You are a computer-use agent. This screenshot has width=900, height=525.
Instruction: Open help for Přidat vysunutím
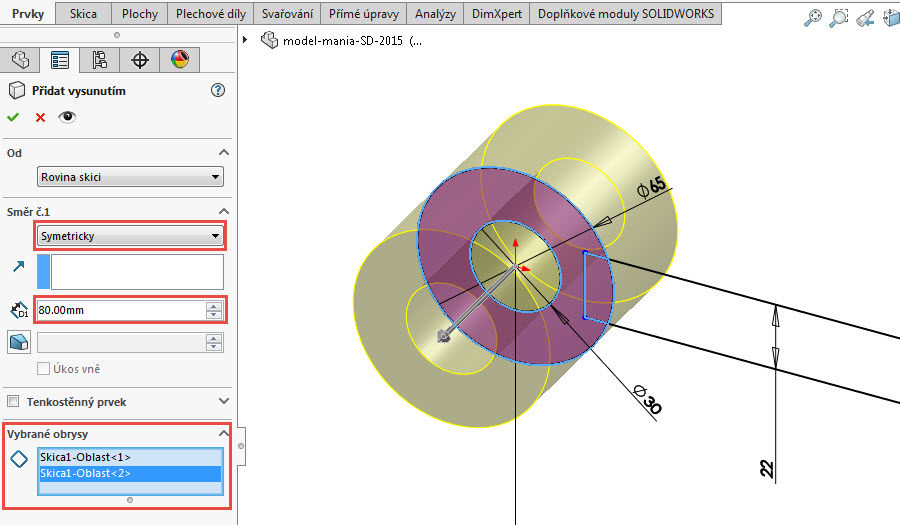(x=219, y=91)
